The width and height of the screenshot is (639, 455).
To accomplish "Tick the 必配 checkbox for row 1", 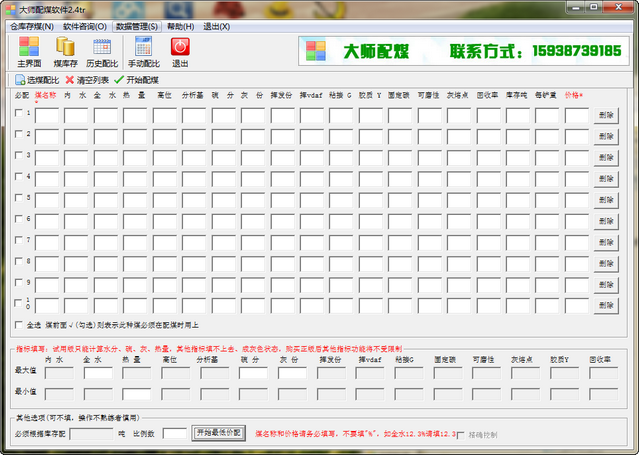I will (x=19, y=113).
